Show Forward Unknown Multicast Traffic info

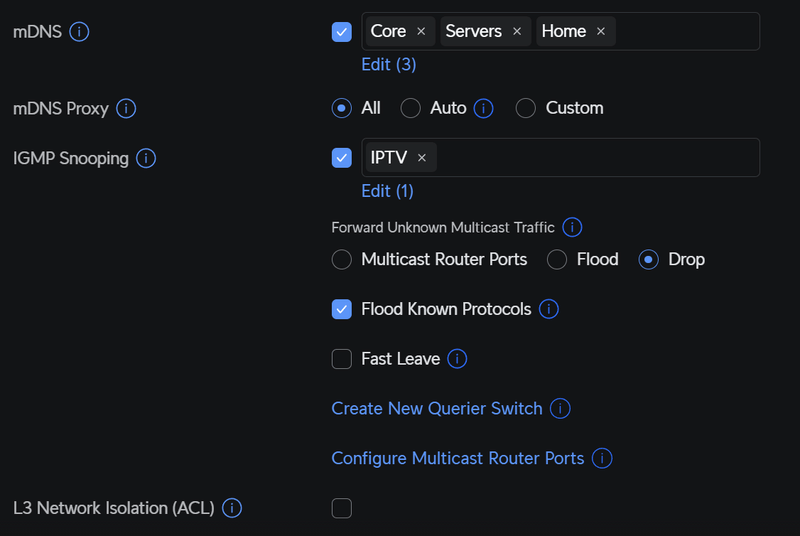pos(573,227)
